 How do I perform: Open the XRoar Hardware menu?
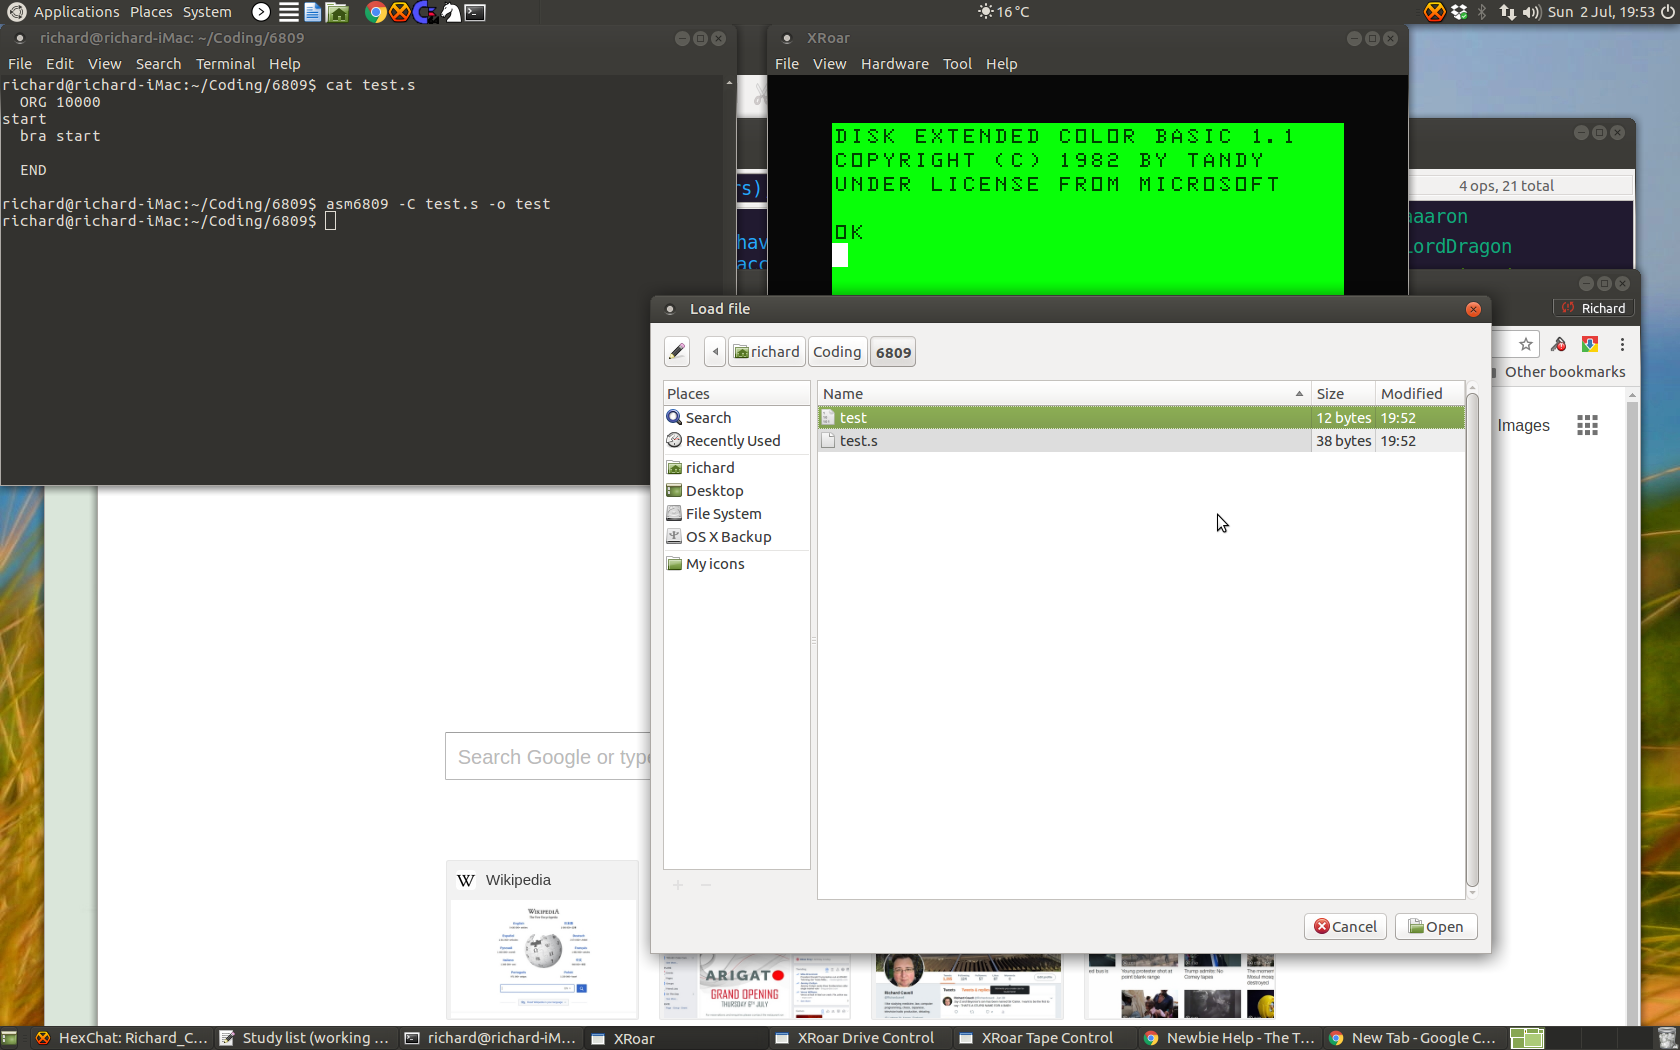pos(895,64)
